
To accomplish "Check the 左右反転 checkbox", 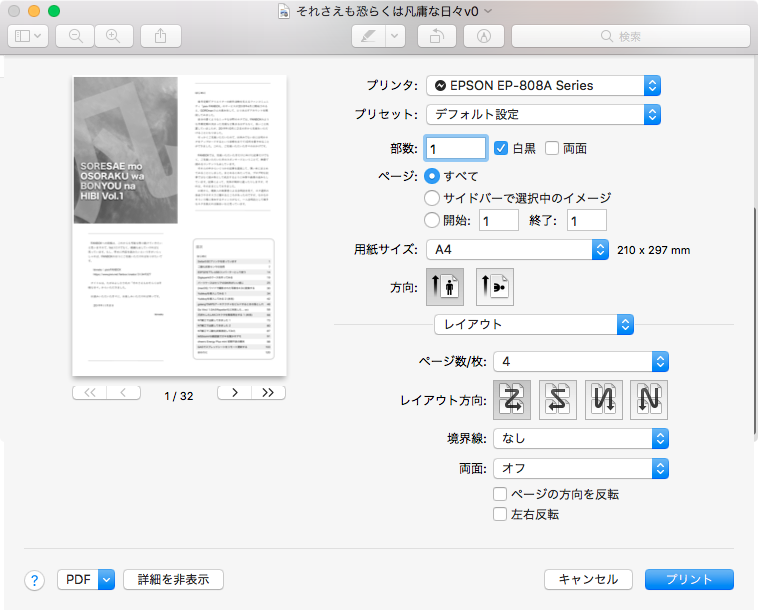I will (x=500, y=514).
